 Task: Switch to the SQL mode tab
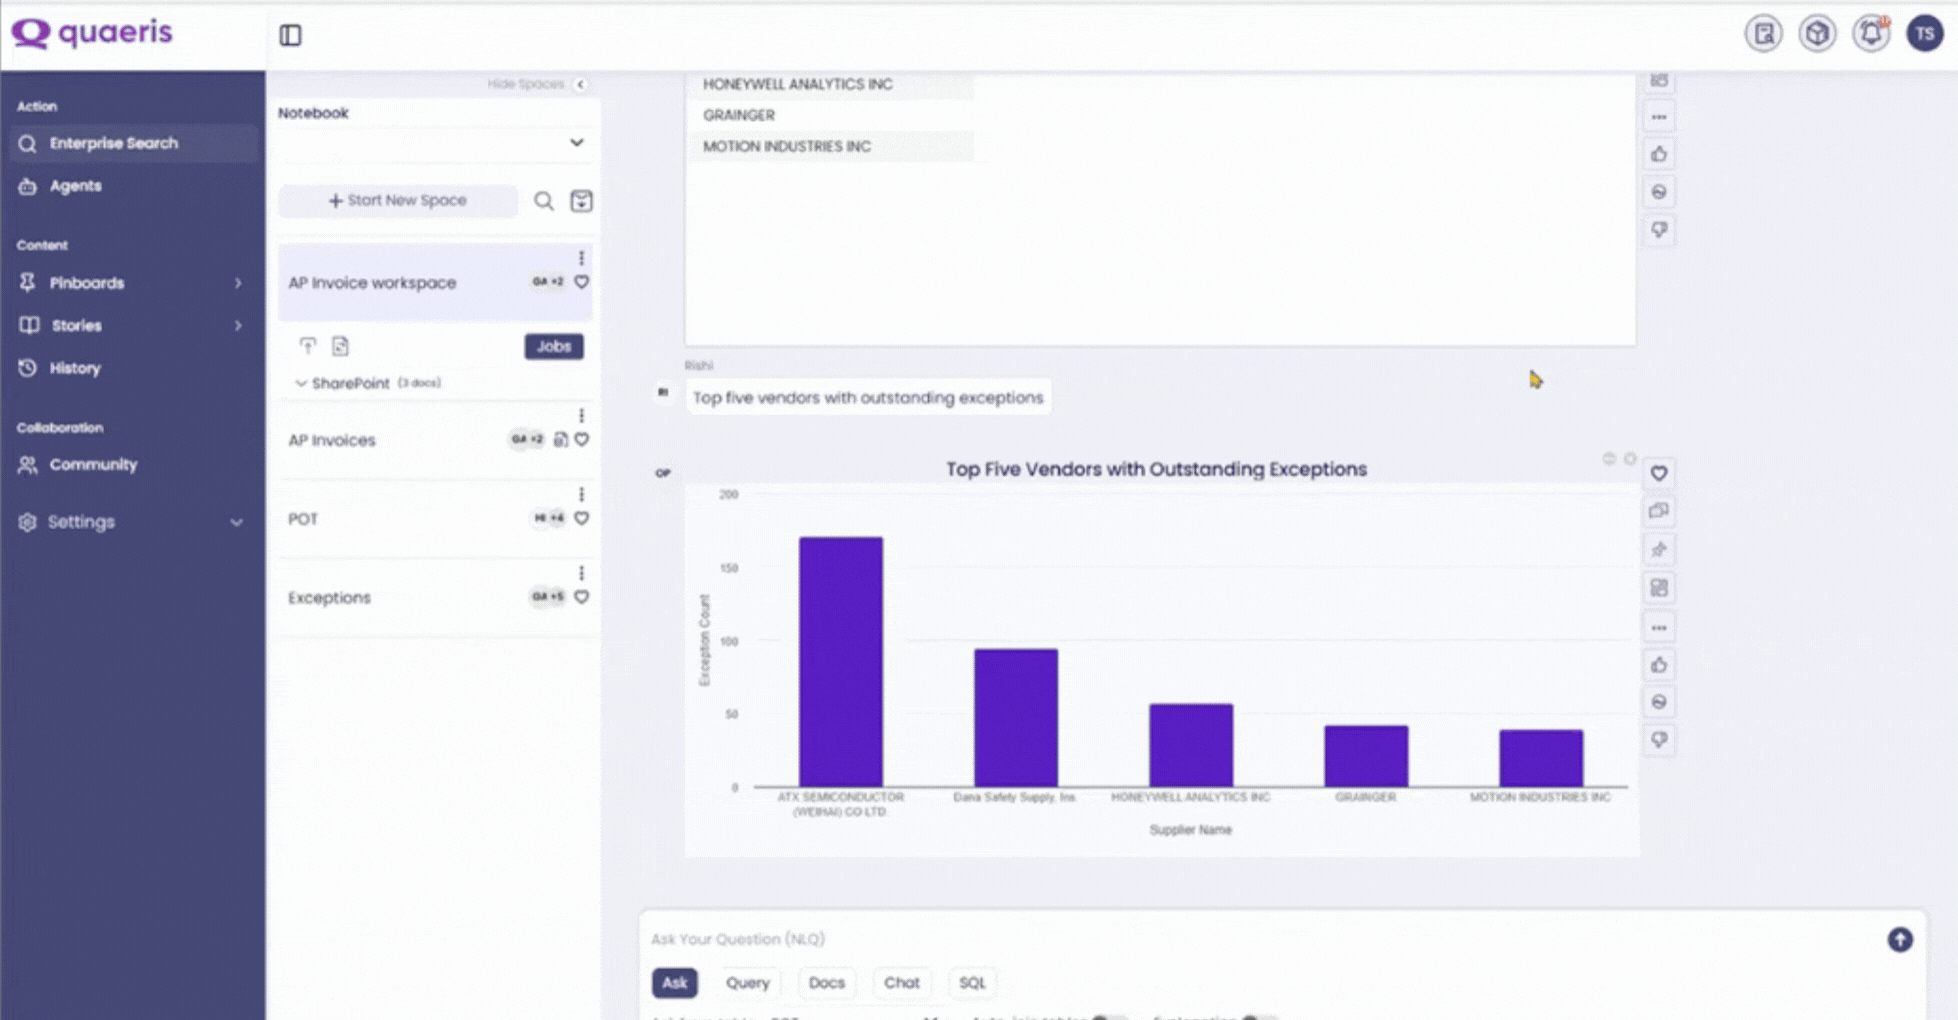pyautogui.click(x=971, y=983)
